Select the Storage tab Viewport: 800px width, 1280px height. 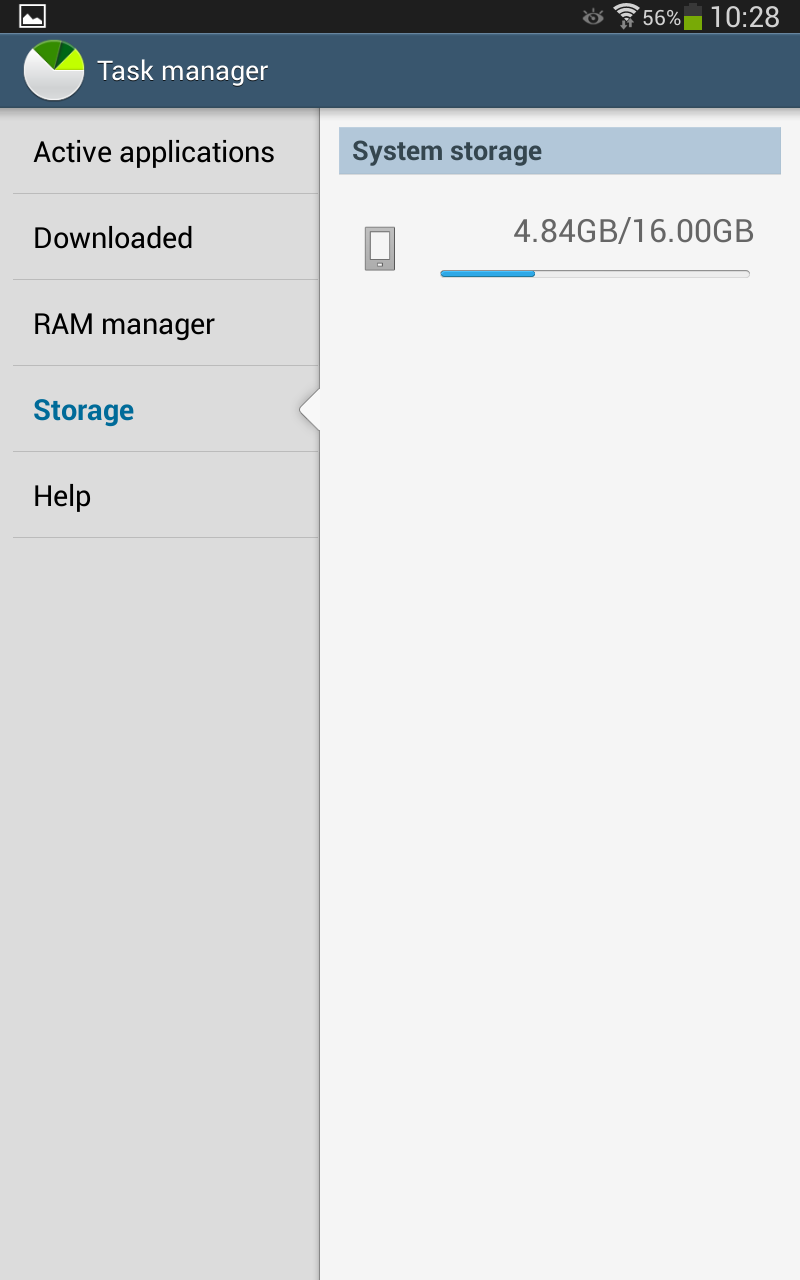(84, 410)
